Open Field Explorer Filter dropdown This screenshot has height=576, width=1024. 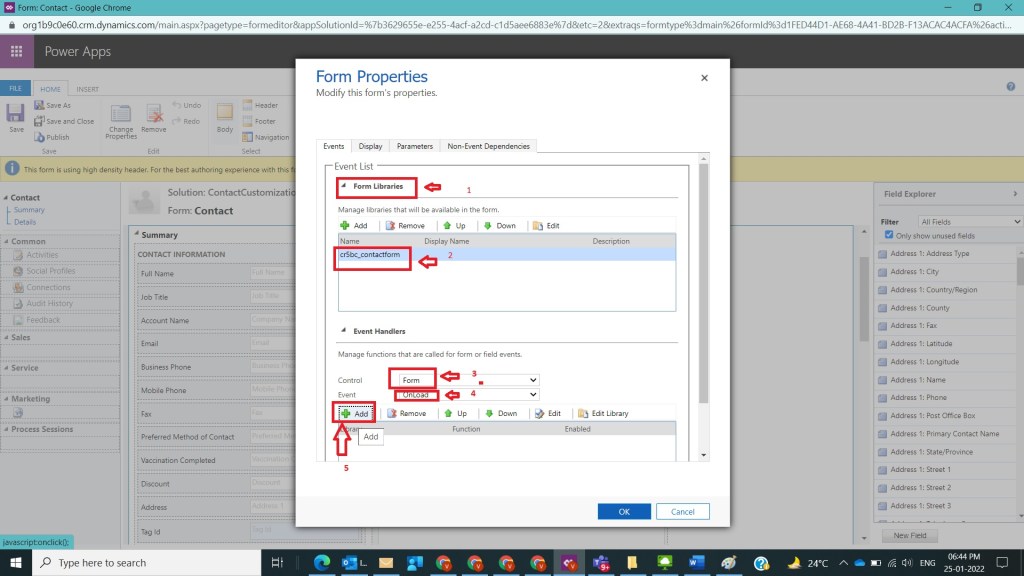point(968,221)
